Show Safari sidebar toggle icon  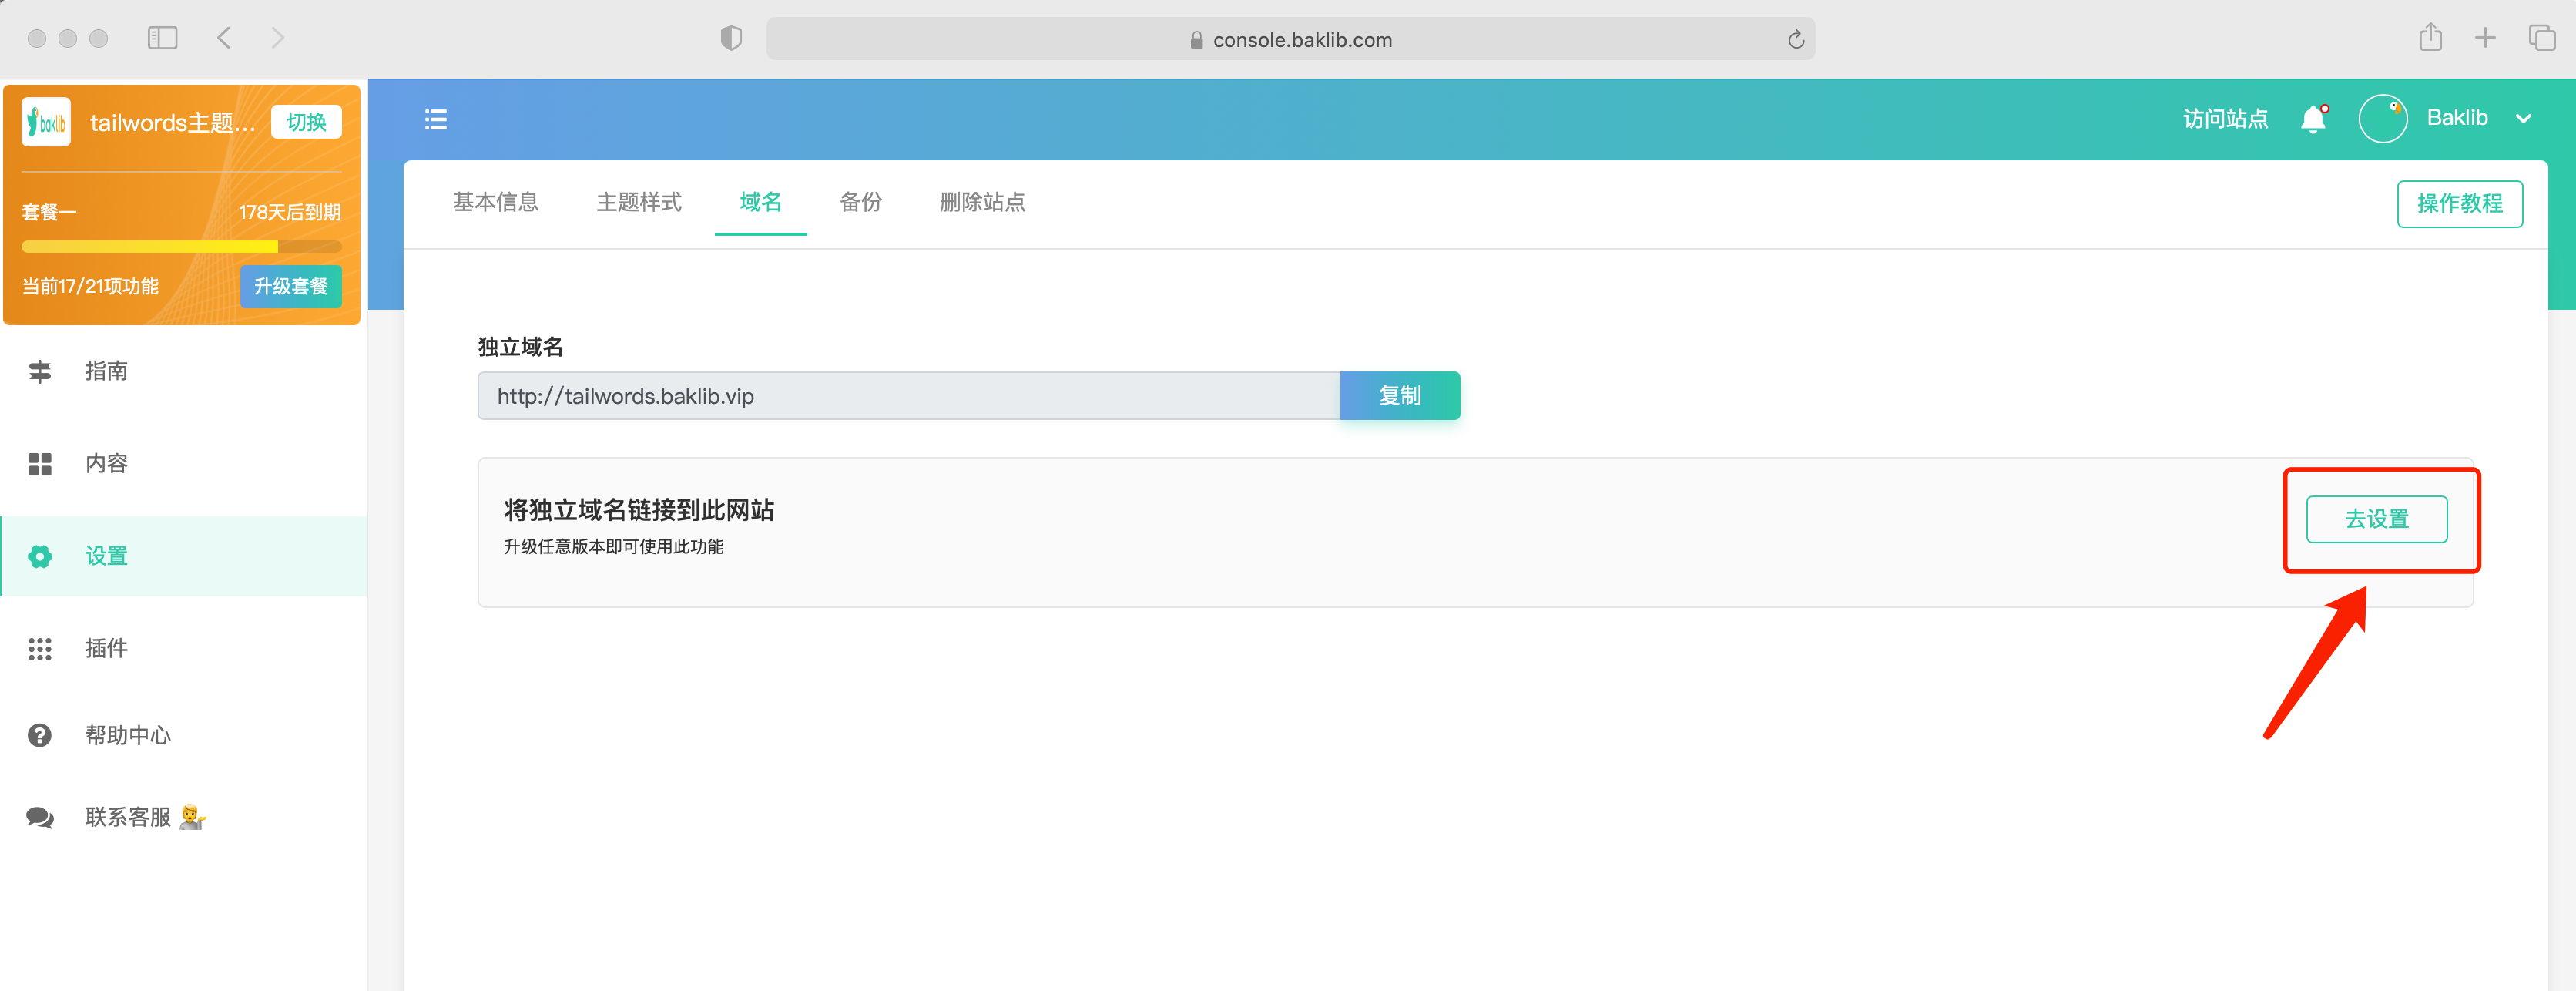162,38
